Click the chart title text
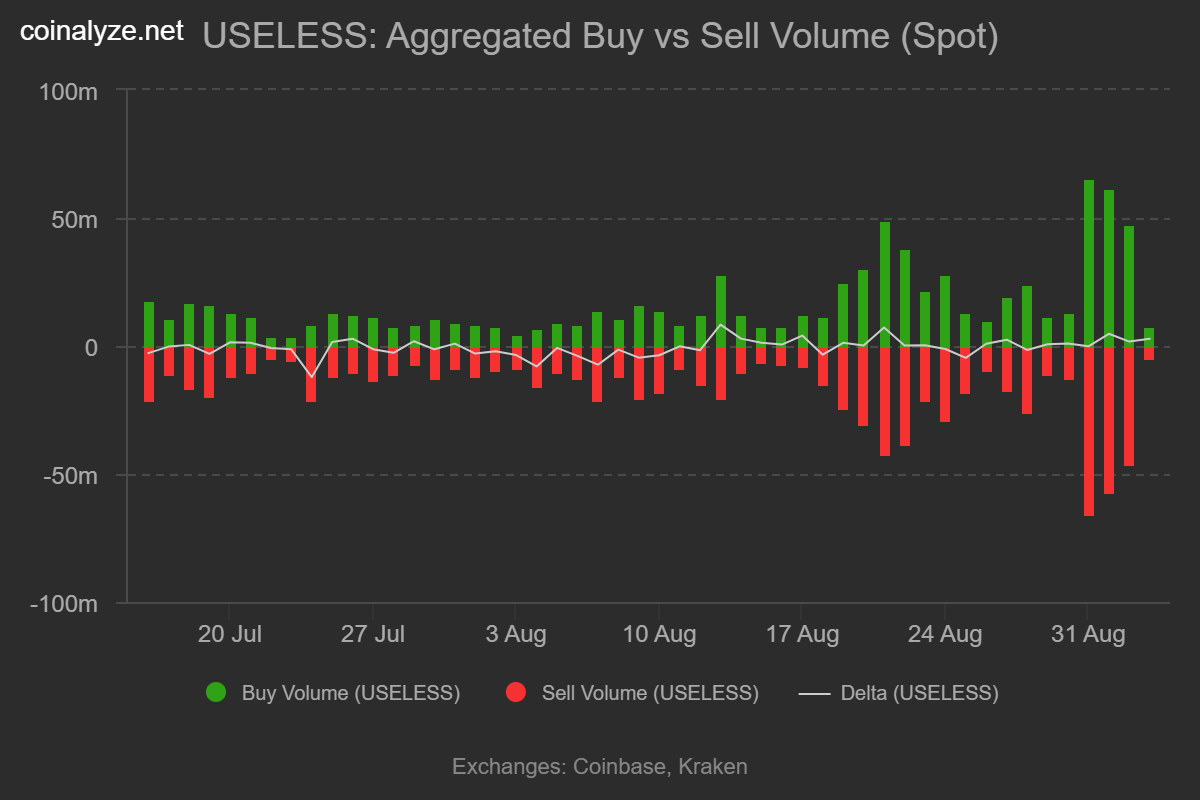Viewport: 1200px width, 800px height. 600,36
